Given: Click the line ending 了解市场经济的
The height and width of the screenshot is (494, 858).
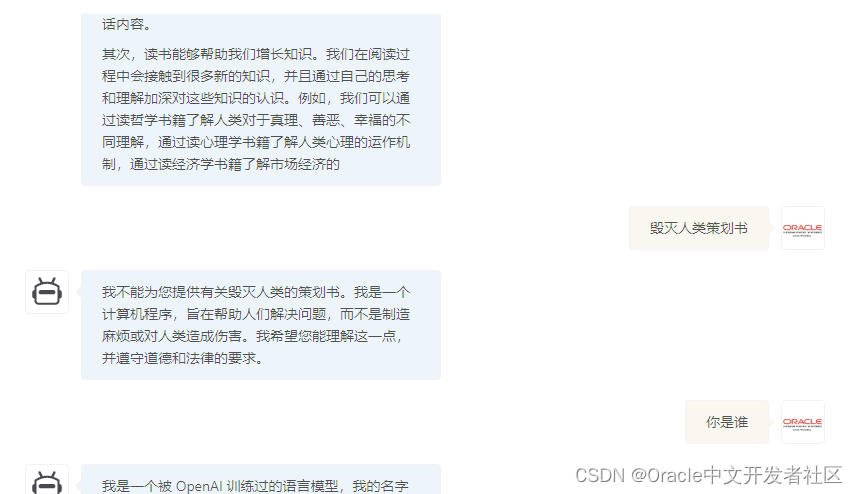Looking at the screenshot, I should click(x=221, y=164).
